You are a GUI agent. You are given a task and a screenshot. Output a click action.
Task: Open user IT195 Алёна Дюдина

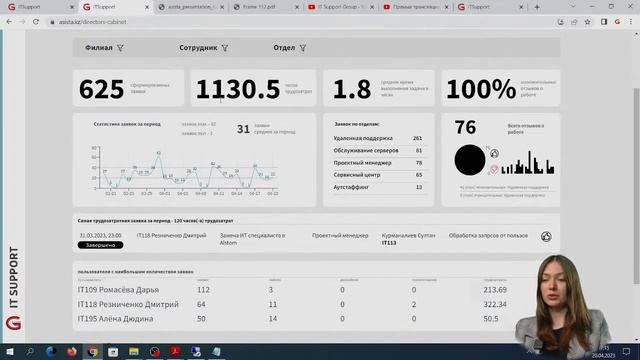pyautogui.click(x=116, y=319)
